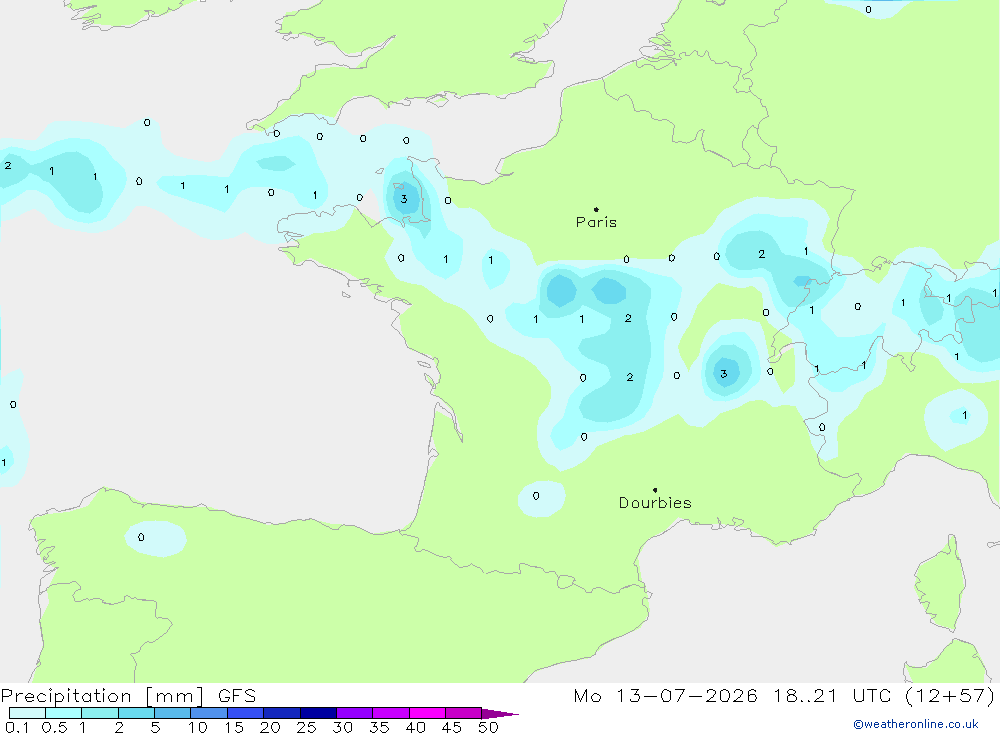Pick the legend swatch between 0.1 and 0.5
Screen dimensions: 1000x733
(27, 713)
